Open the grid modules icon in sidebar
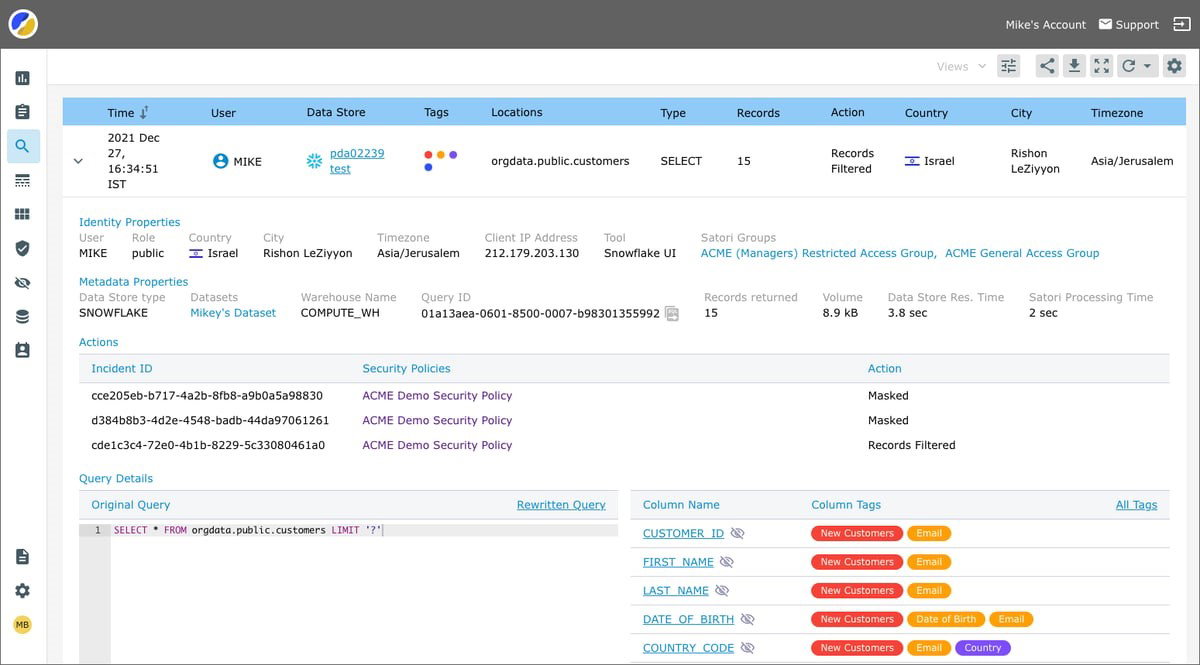Viewport: 1200px width, 665px height. click(x=23, y=214)
